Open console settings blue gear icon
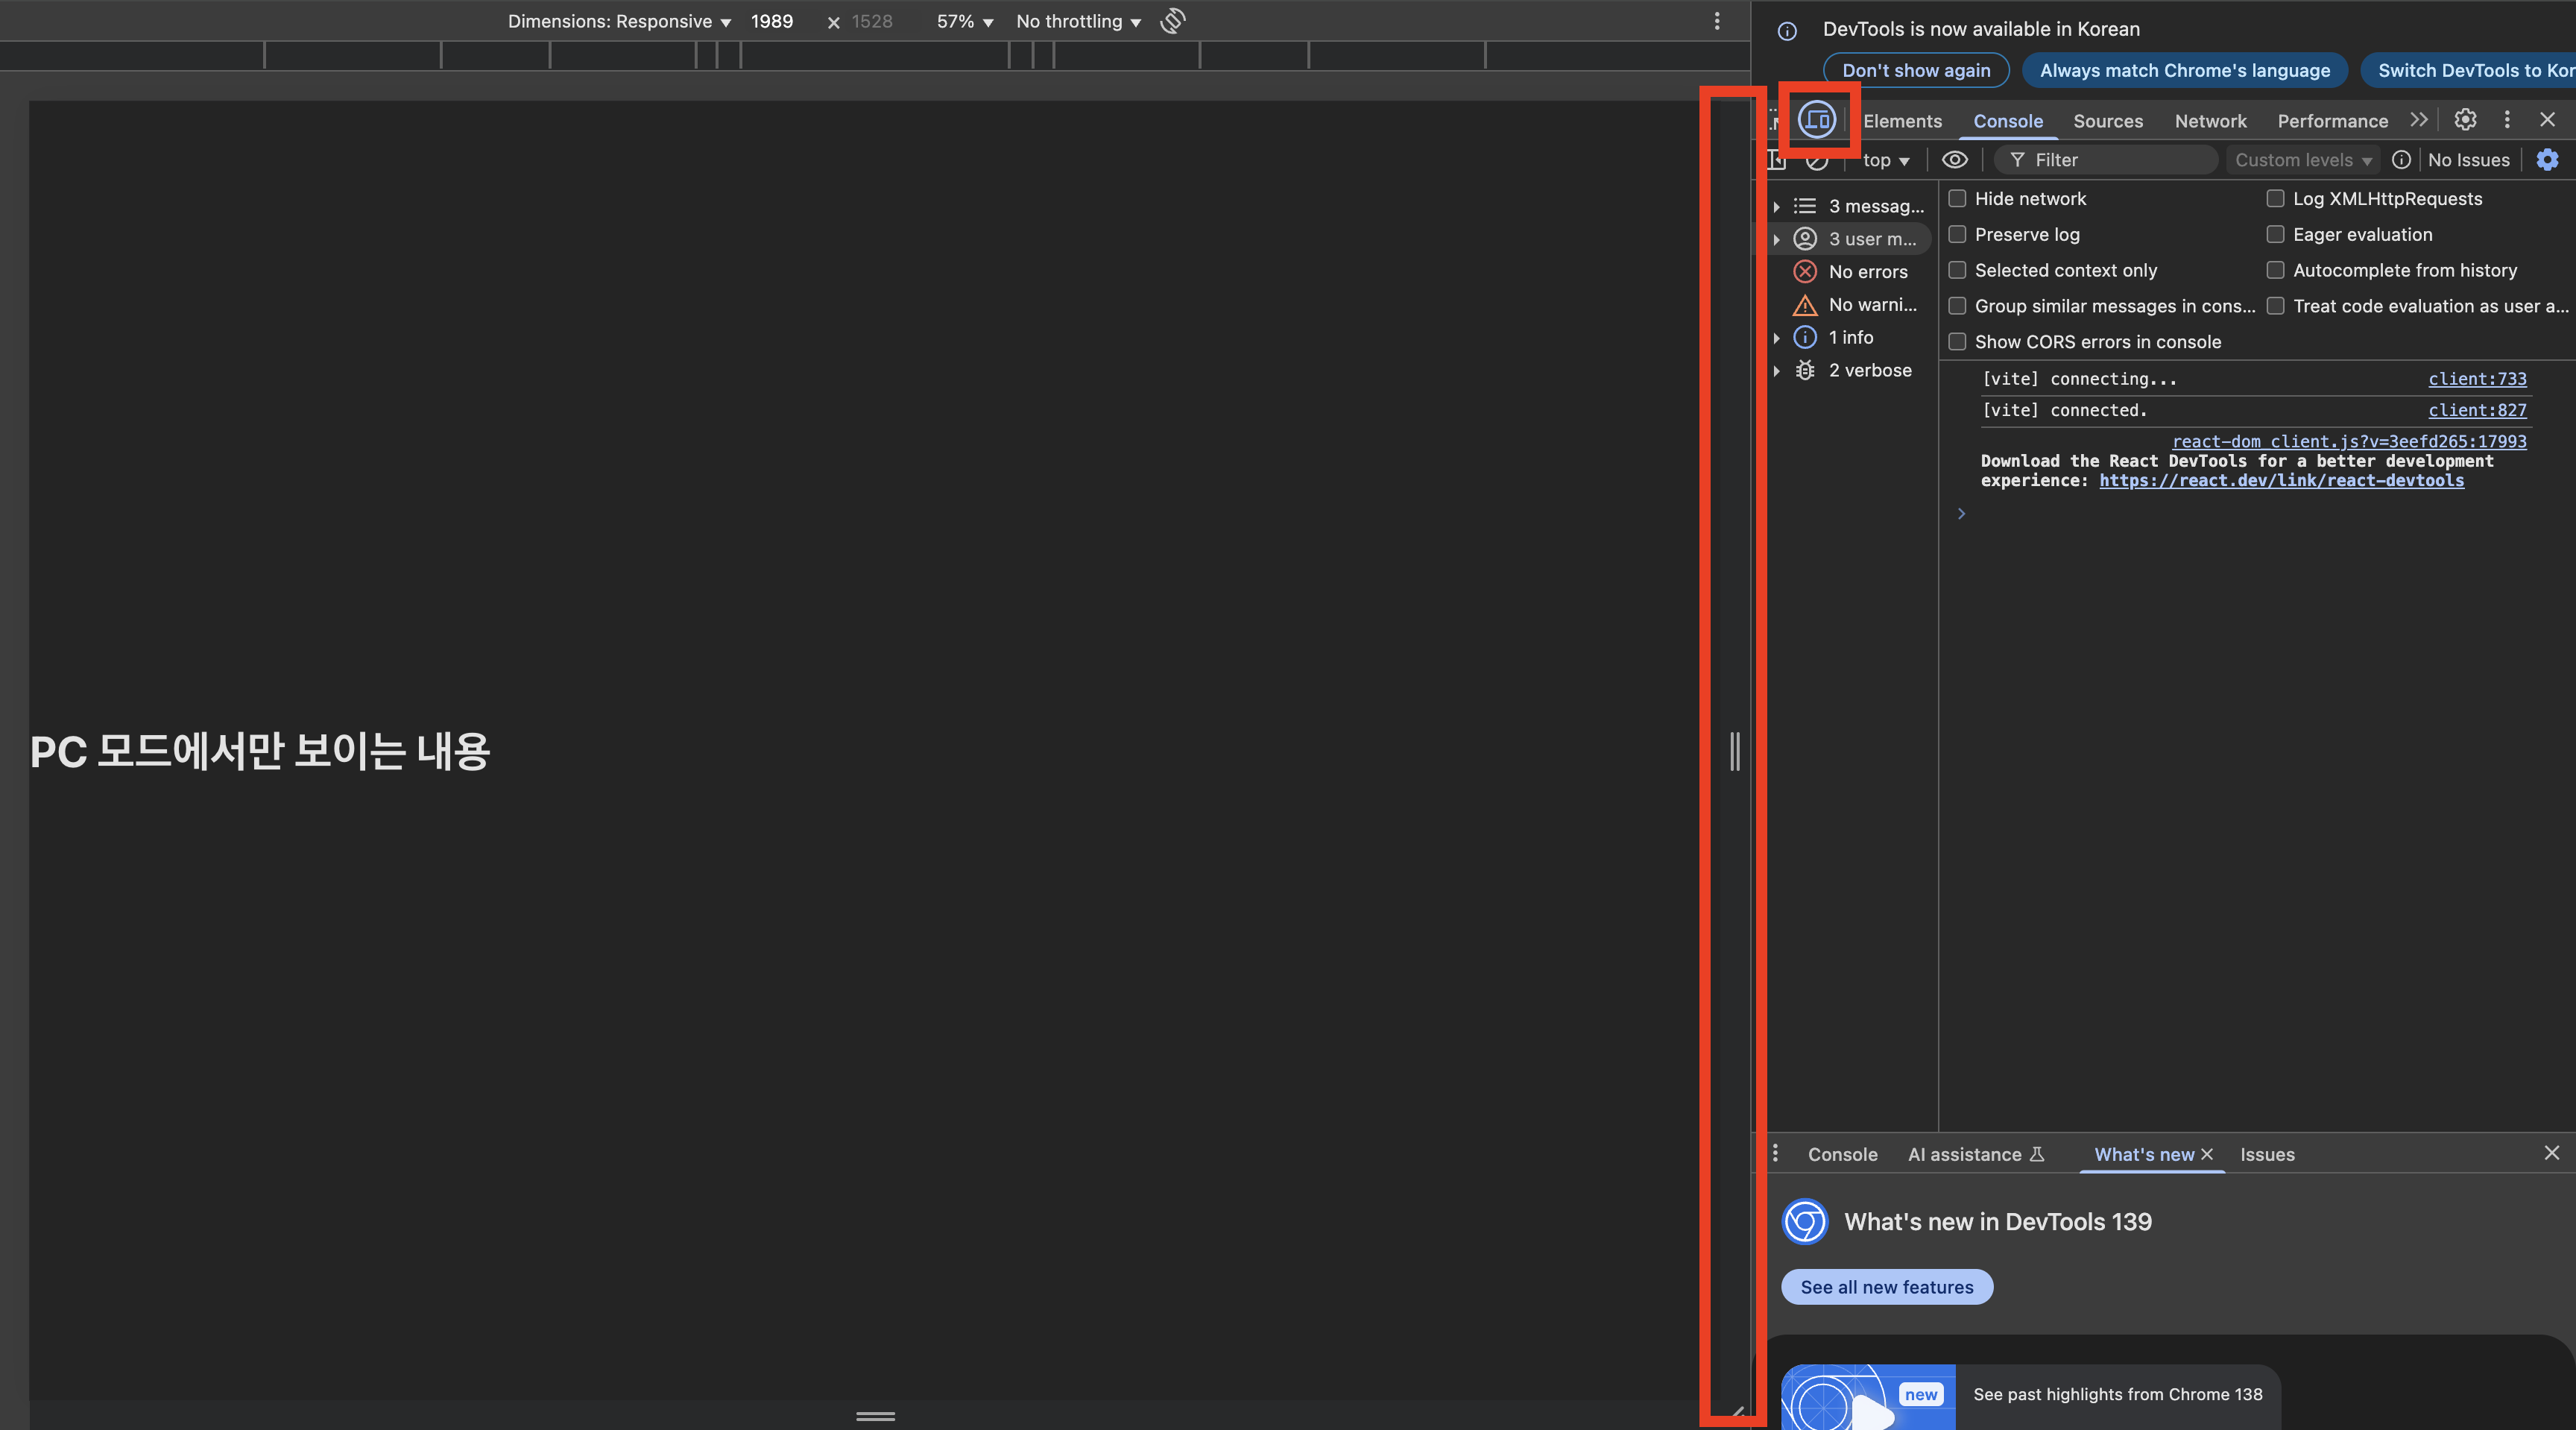This screenshot has height=1430, width=2576. click(2547, 160)
